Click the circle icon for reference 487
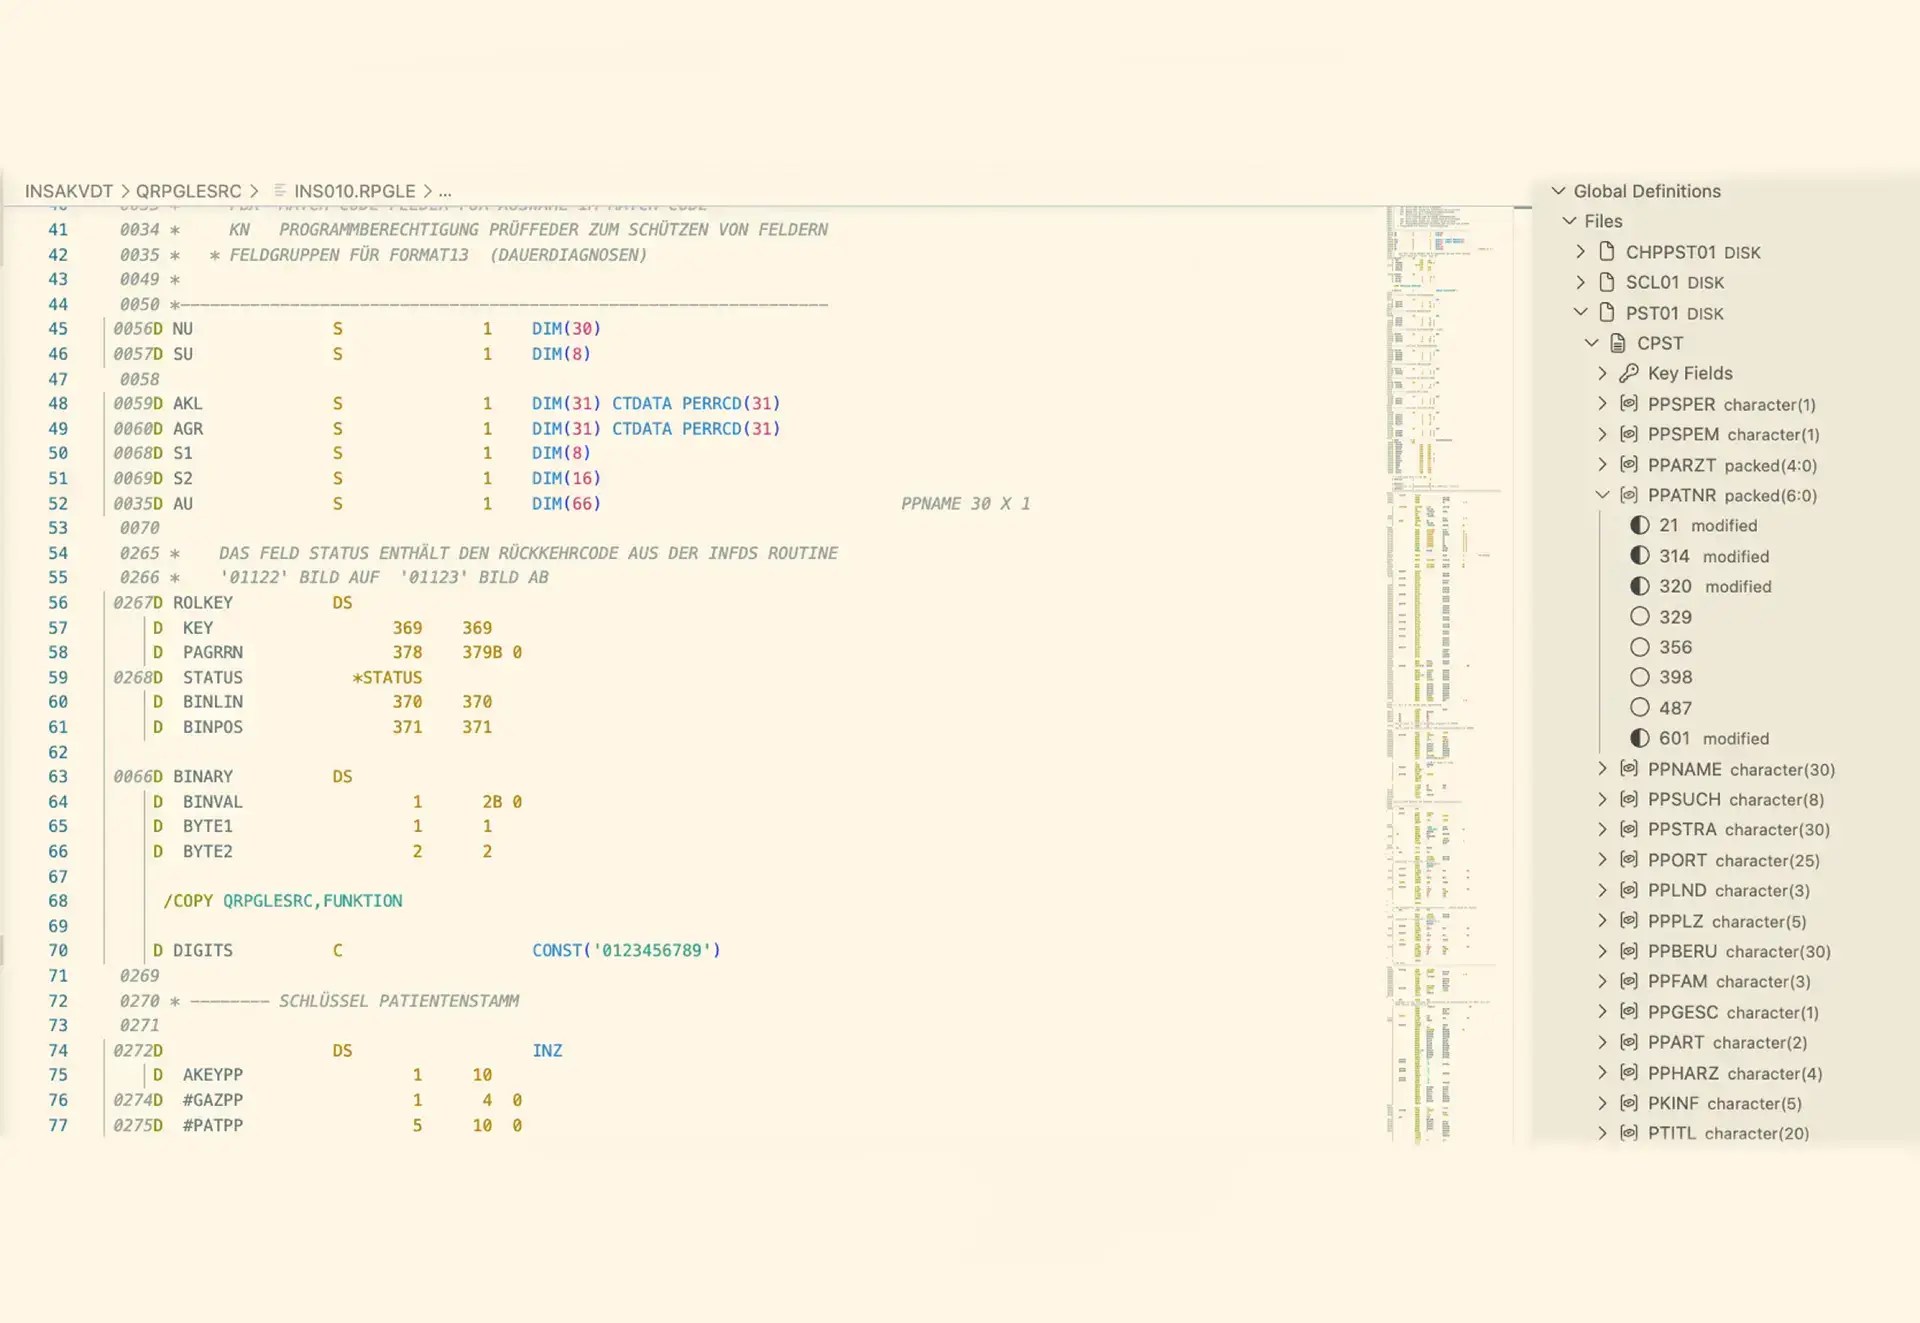The height and width of the screenshot is (1323, 1920). (1640, 708)
